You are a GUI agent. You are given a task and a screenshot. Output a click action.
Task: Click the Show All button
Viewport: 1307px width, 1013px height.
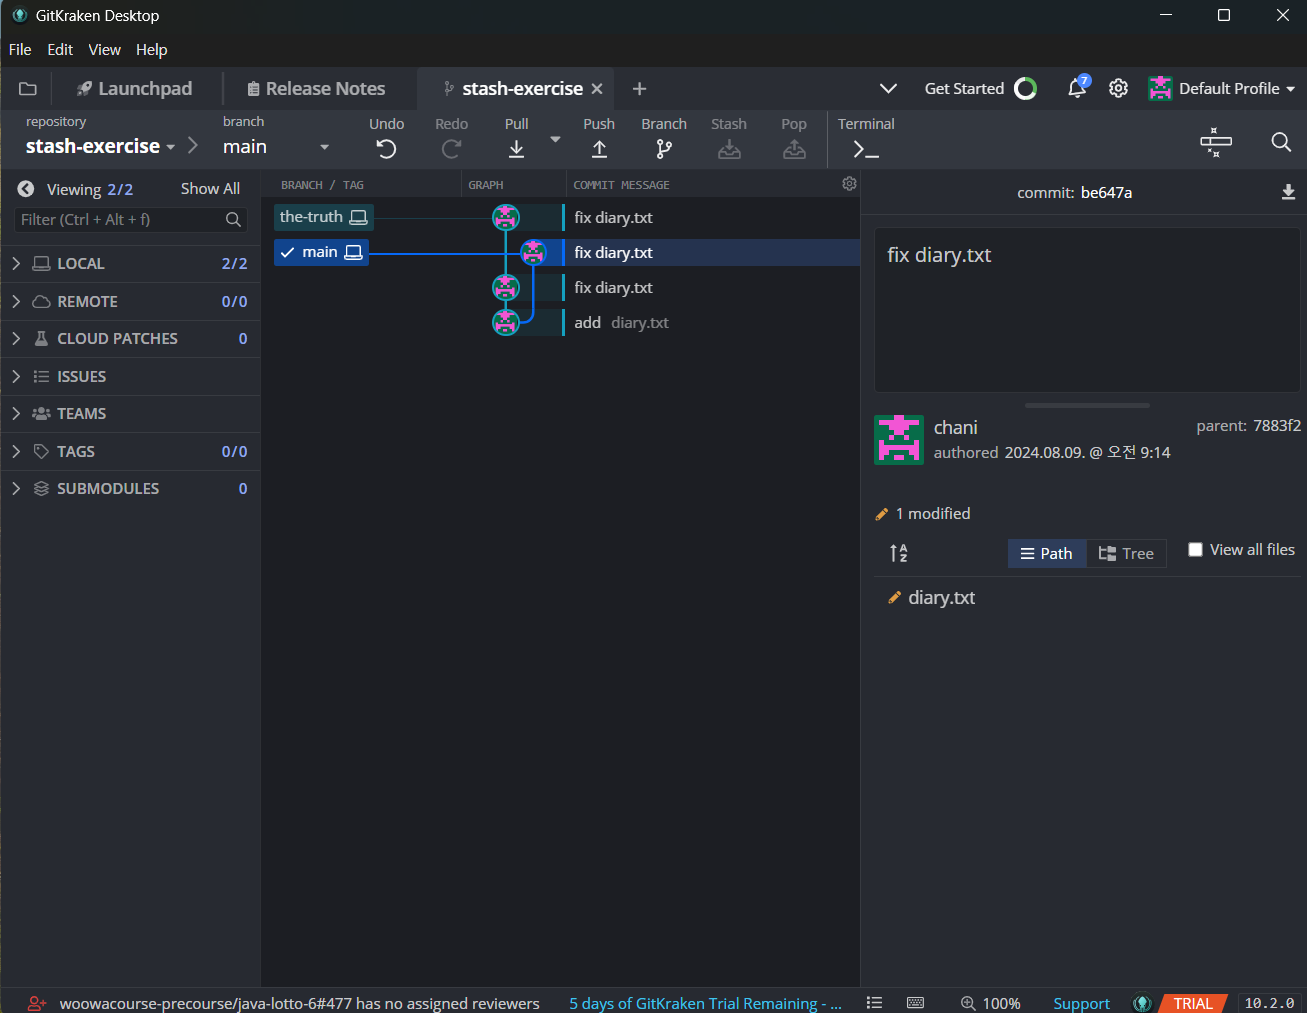[x=209, y=188]
